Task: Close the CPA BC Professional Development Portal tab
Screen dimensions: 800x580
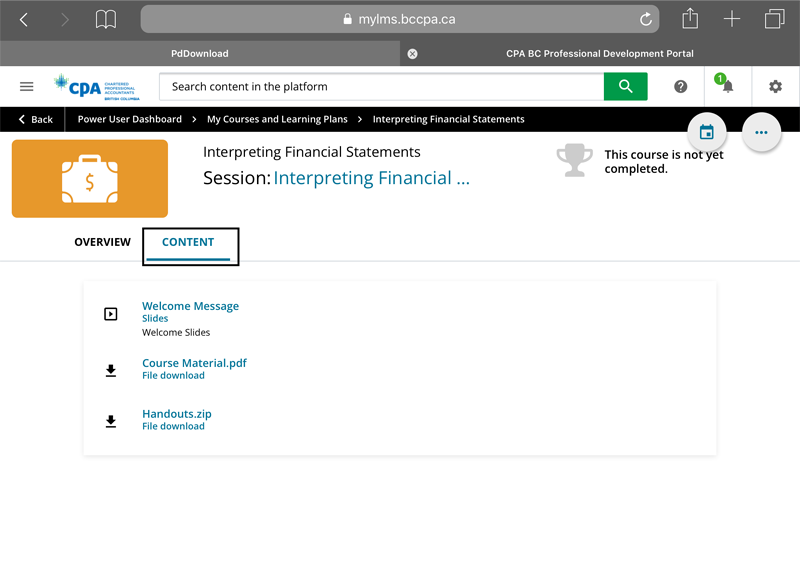Action: coord(412,54)
